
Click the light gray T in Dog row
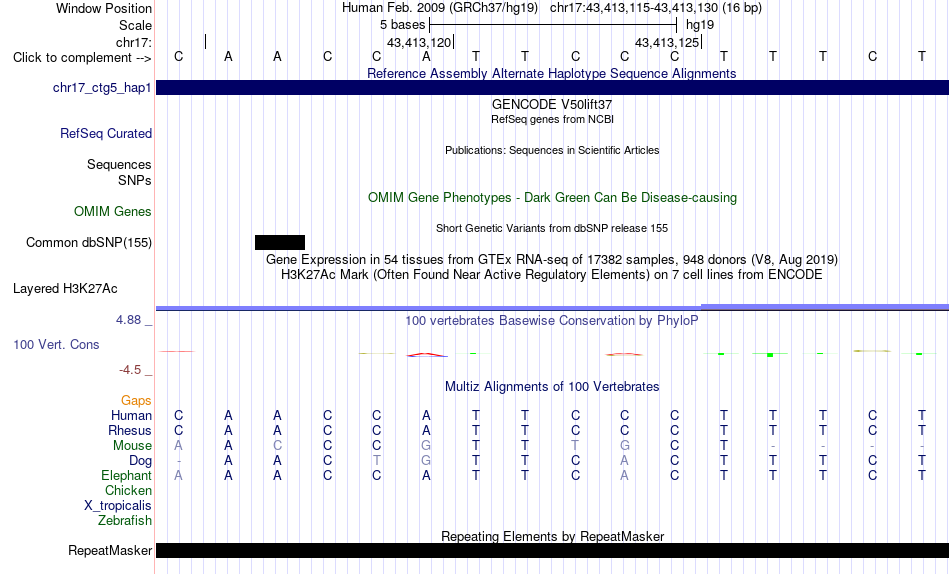[x=377, y=461]
